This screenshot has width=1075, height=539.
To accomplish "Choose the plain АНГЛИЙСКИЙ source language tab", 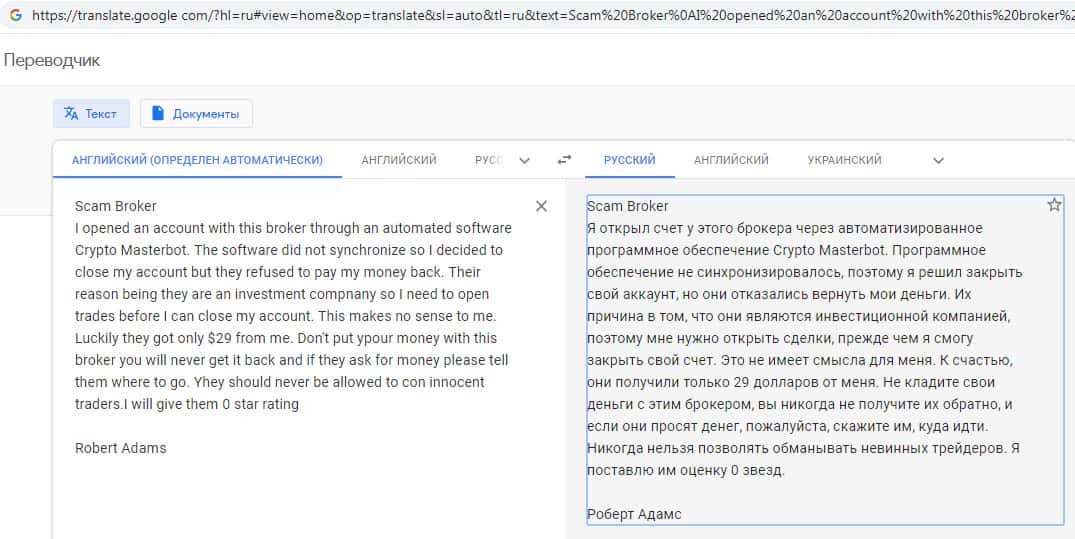I will coord(399,160).
